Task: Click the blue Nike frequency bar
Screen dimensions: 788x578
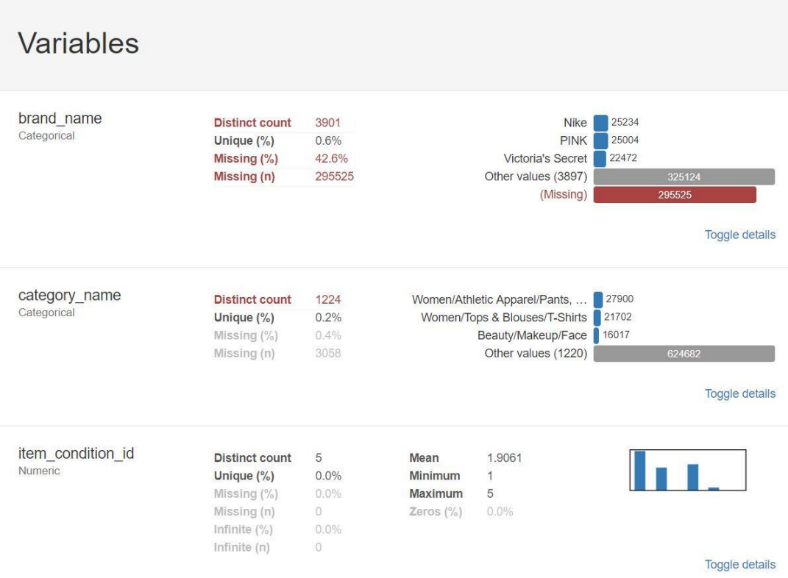Action: (x=600, y=123)
